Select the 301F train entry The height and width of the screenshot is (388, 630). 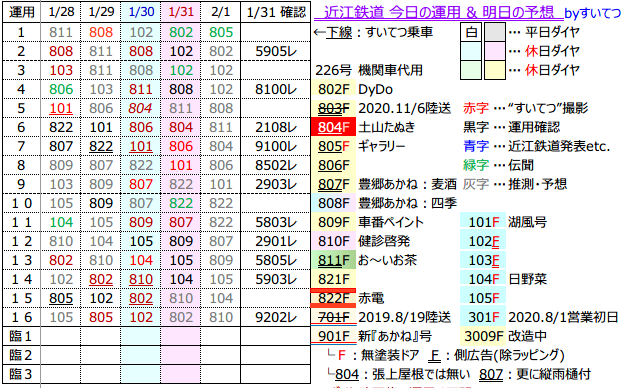483,317
